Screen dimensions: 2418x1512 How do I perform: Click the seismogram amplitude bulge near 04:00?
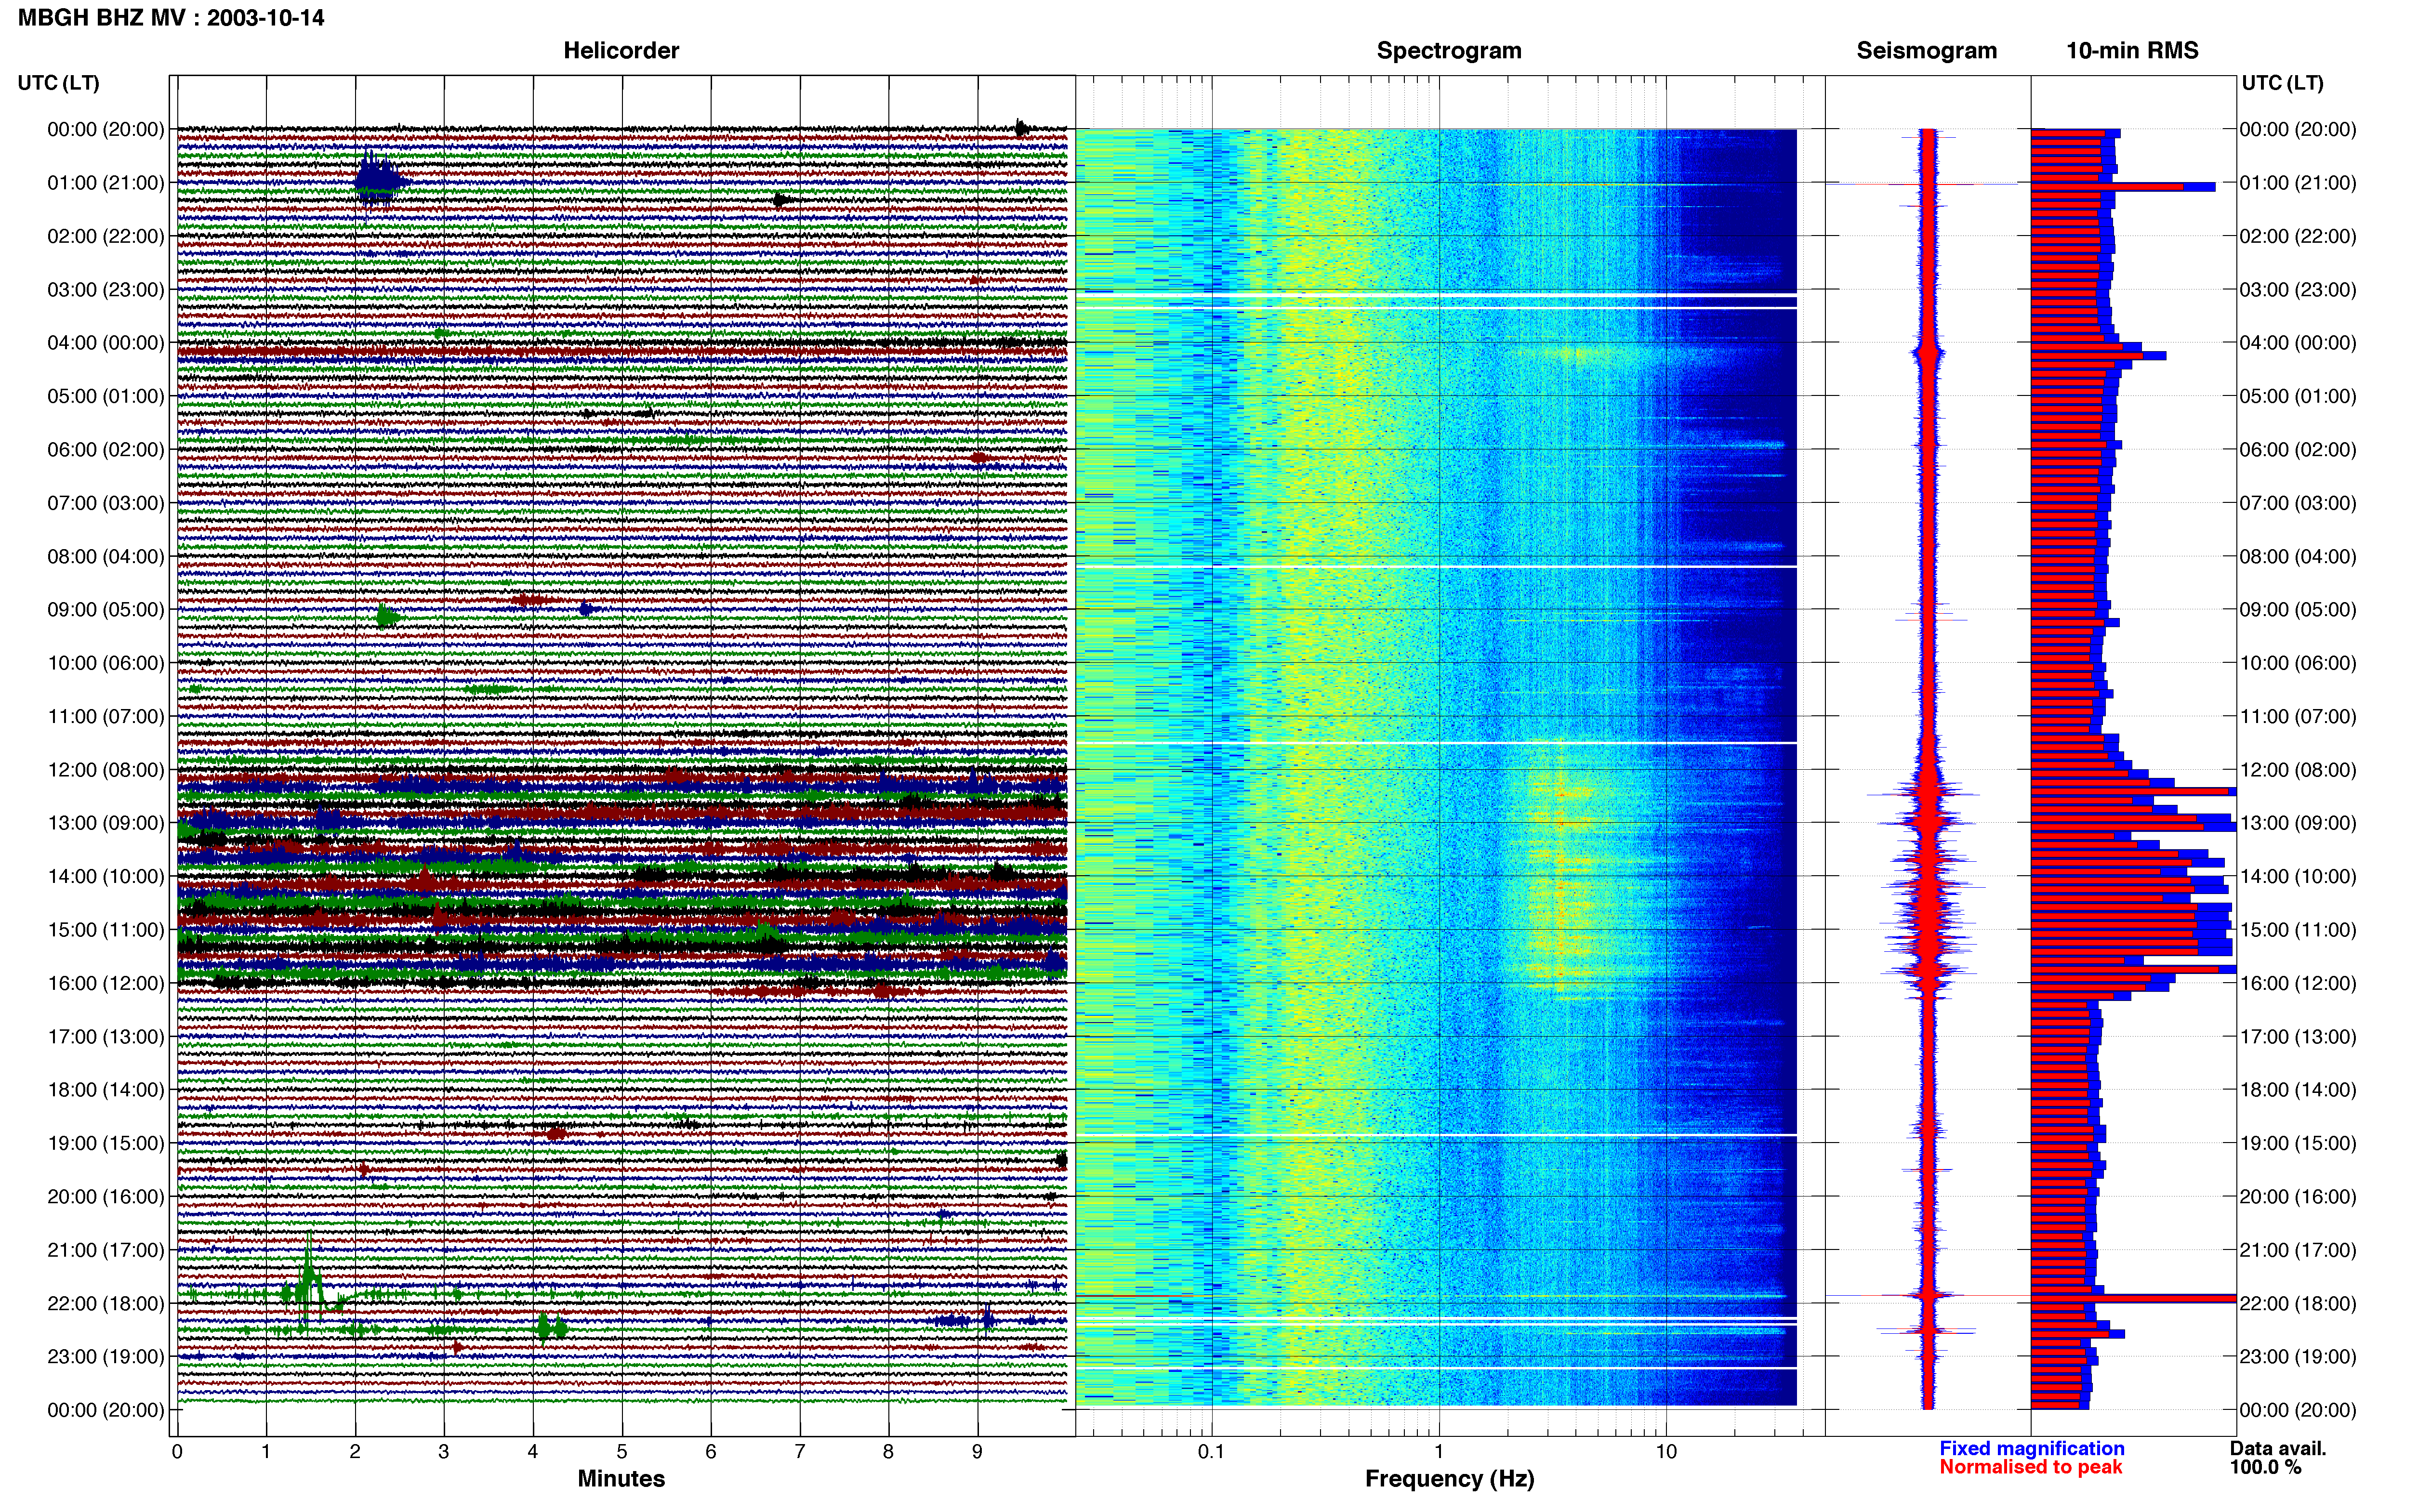[1927, 352]
